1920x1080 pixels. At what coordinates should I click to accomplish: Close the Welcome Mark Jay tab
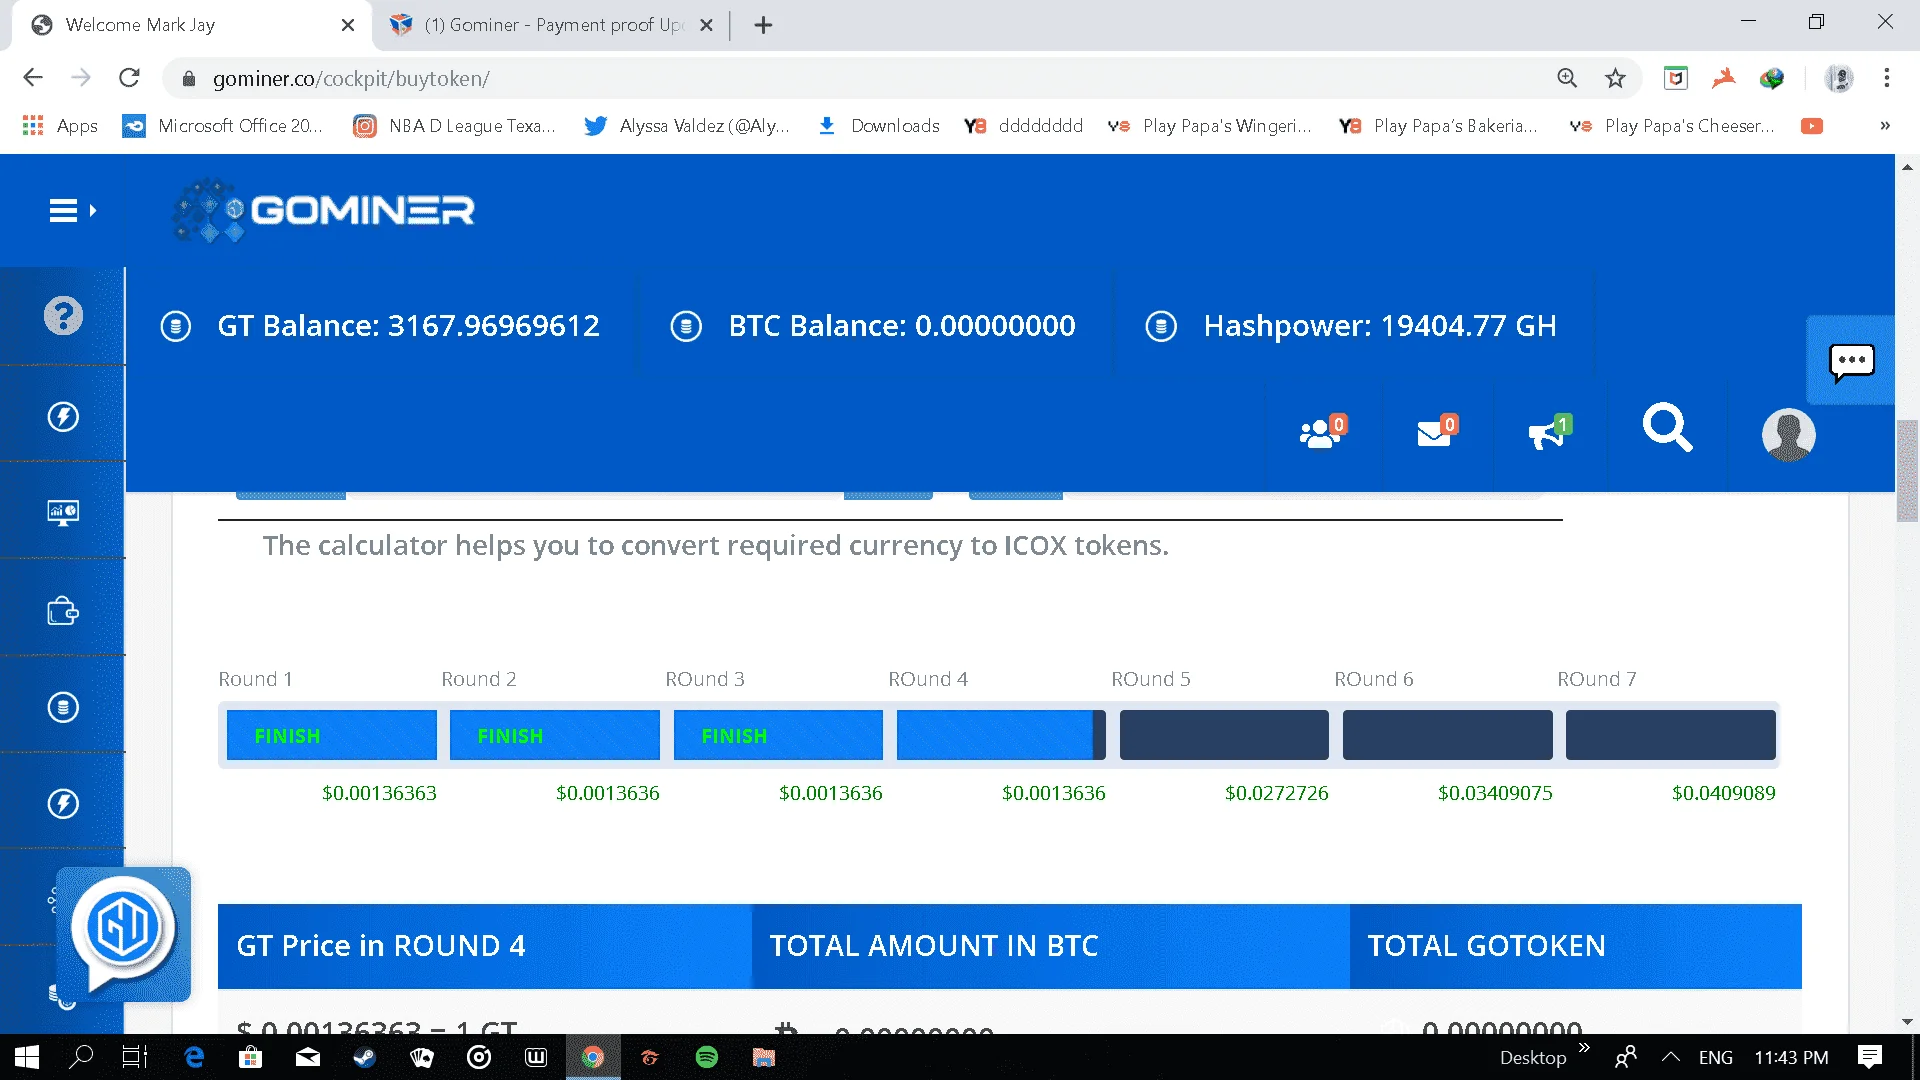(347, 25)
